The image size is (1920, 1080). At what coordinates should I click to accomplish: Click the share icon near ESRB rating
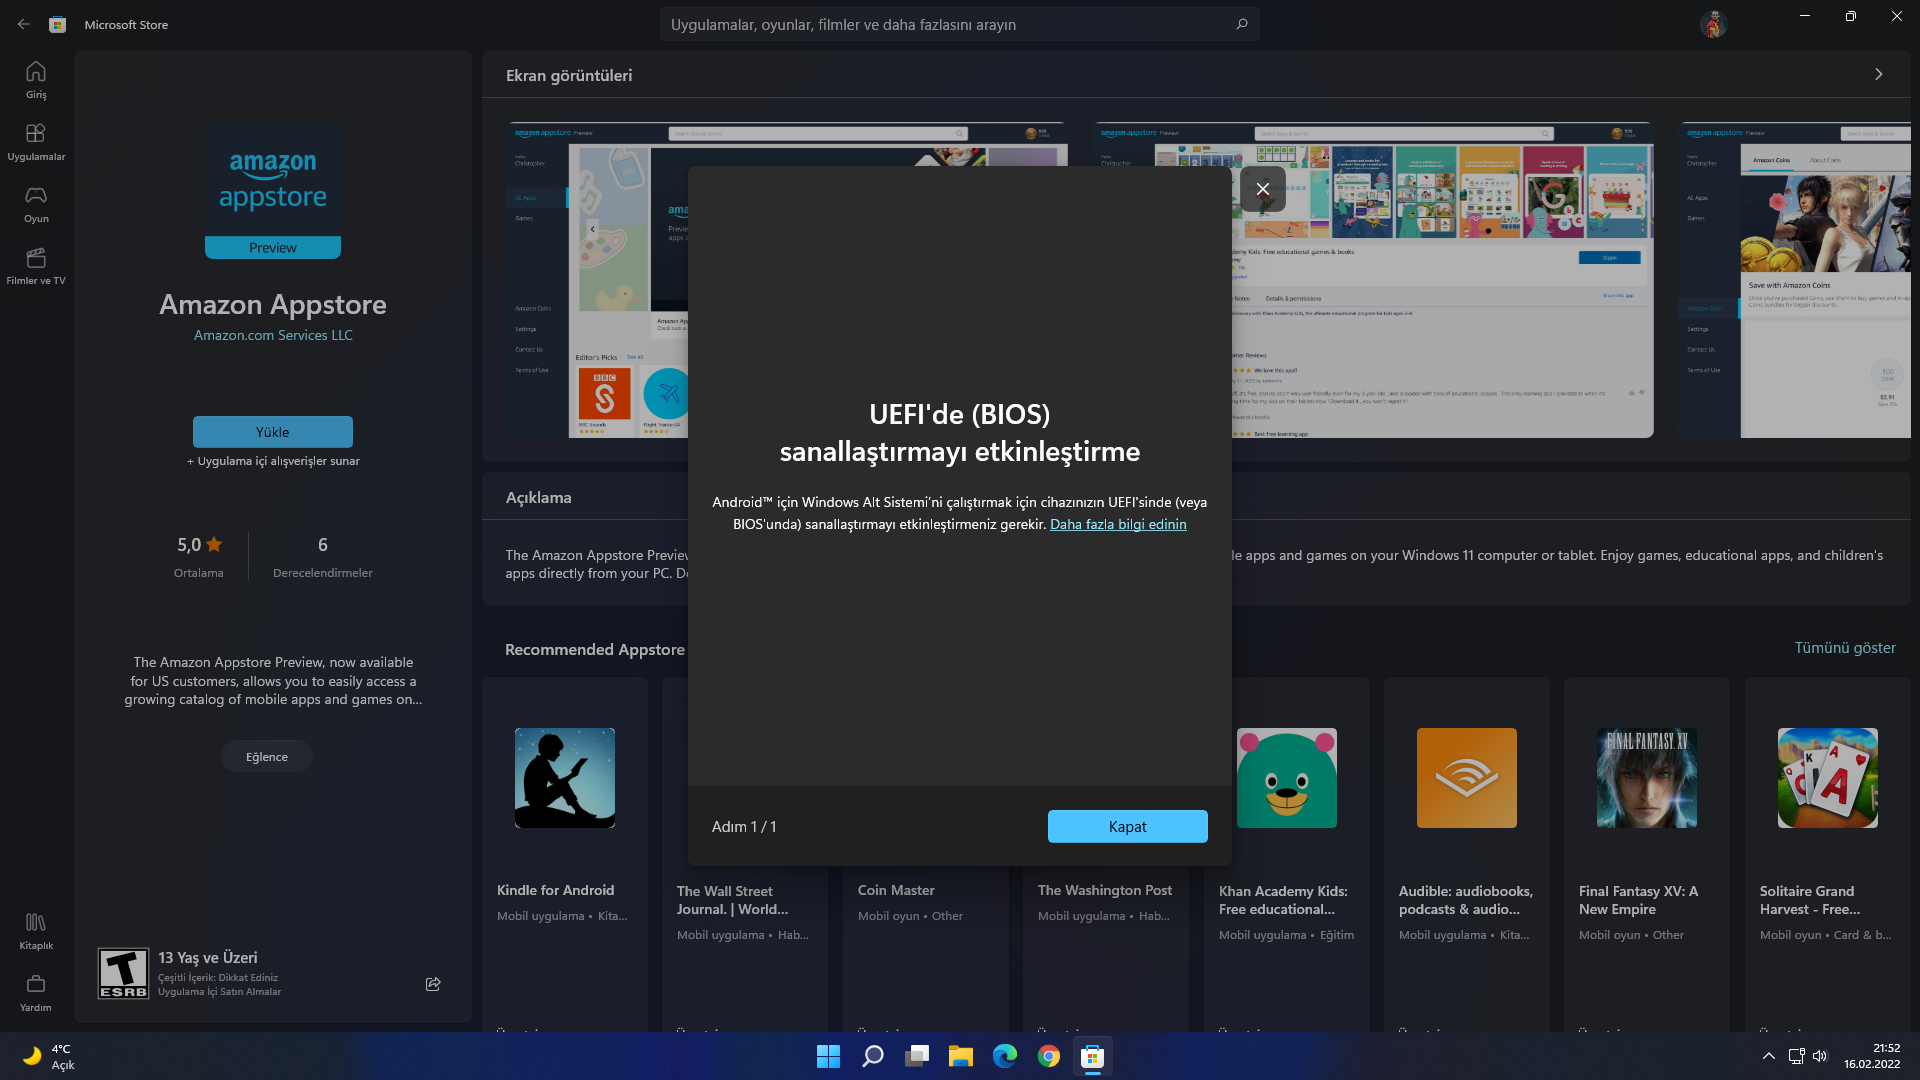433,984
